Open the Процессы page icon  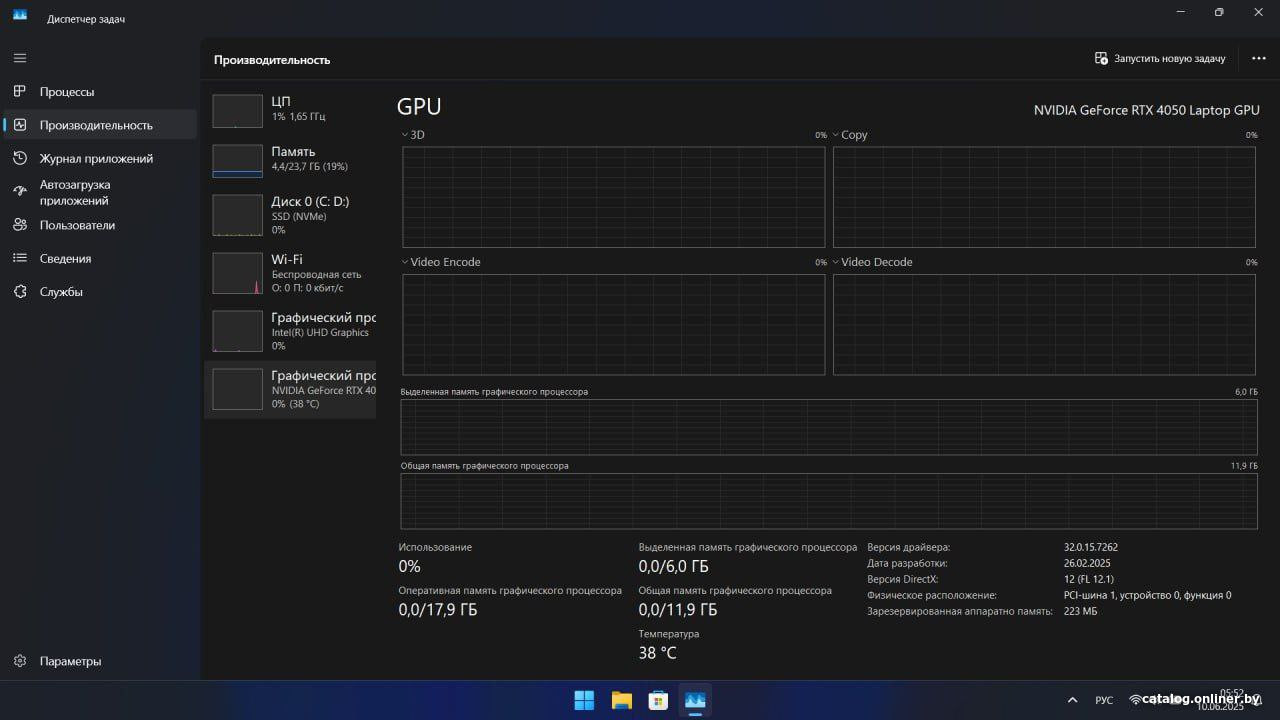20,92
